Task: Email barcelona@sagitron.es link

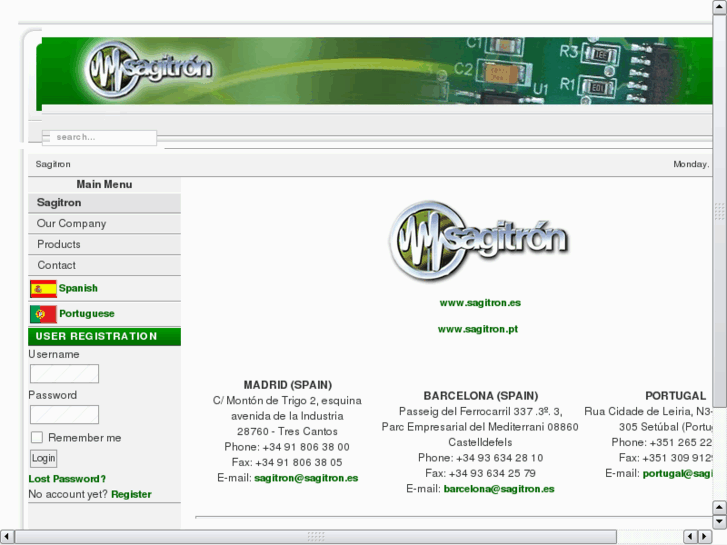Action: (499, 489)
